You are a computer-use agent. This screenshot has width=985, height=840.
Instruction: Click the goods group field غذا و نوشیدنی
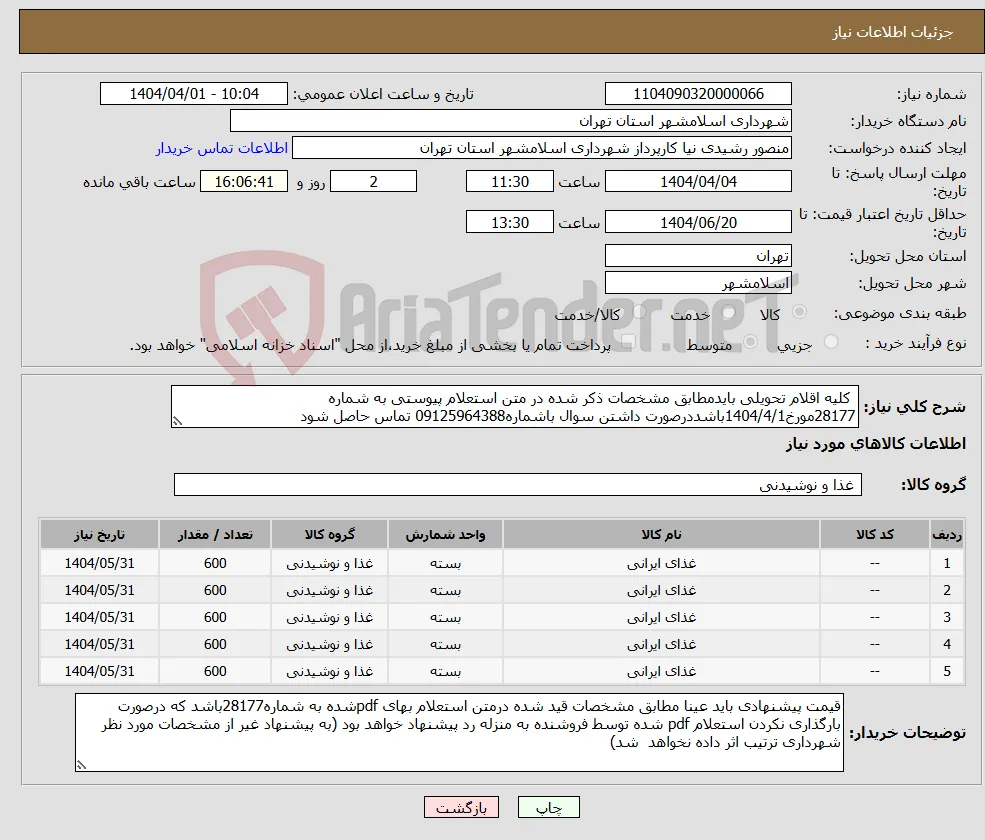tap(518, 484)
